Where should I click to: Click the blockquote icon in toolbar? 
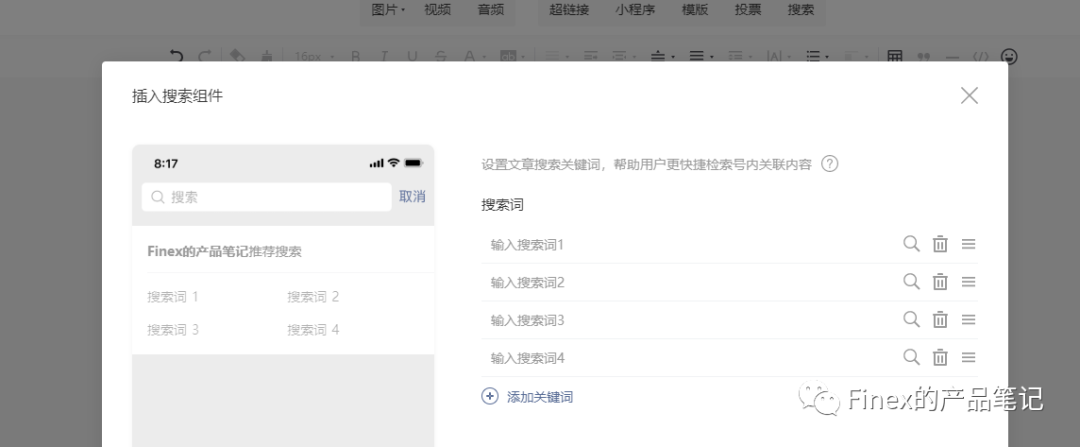point(924,56)
